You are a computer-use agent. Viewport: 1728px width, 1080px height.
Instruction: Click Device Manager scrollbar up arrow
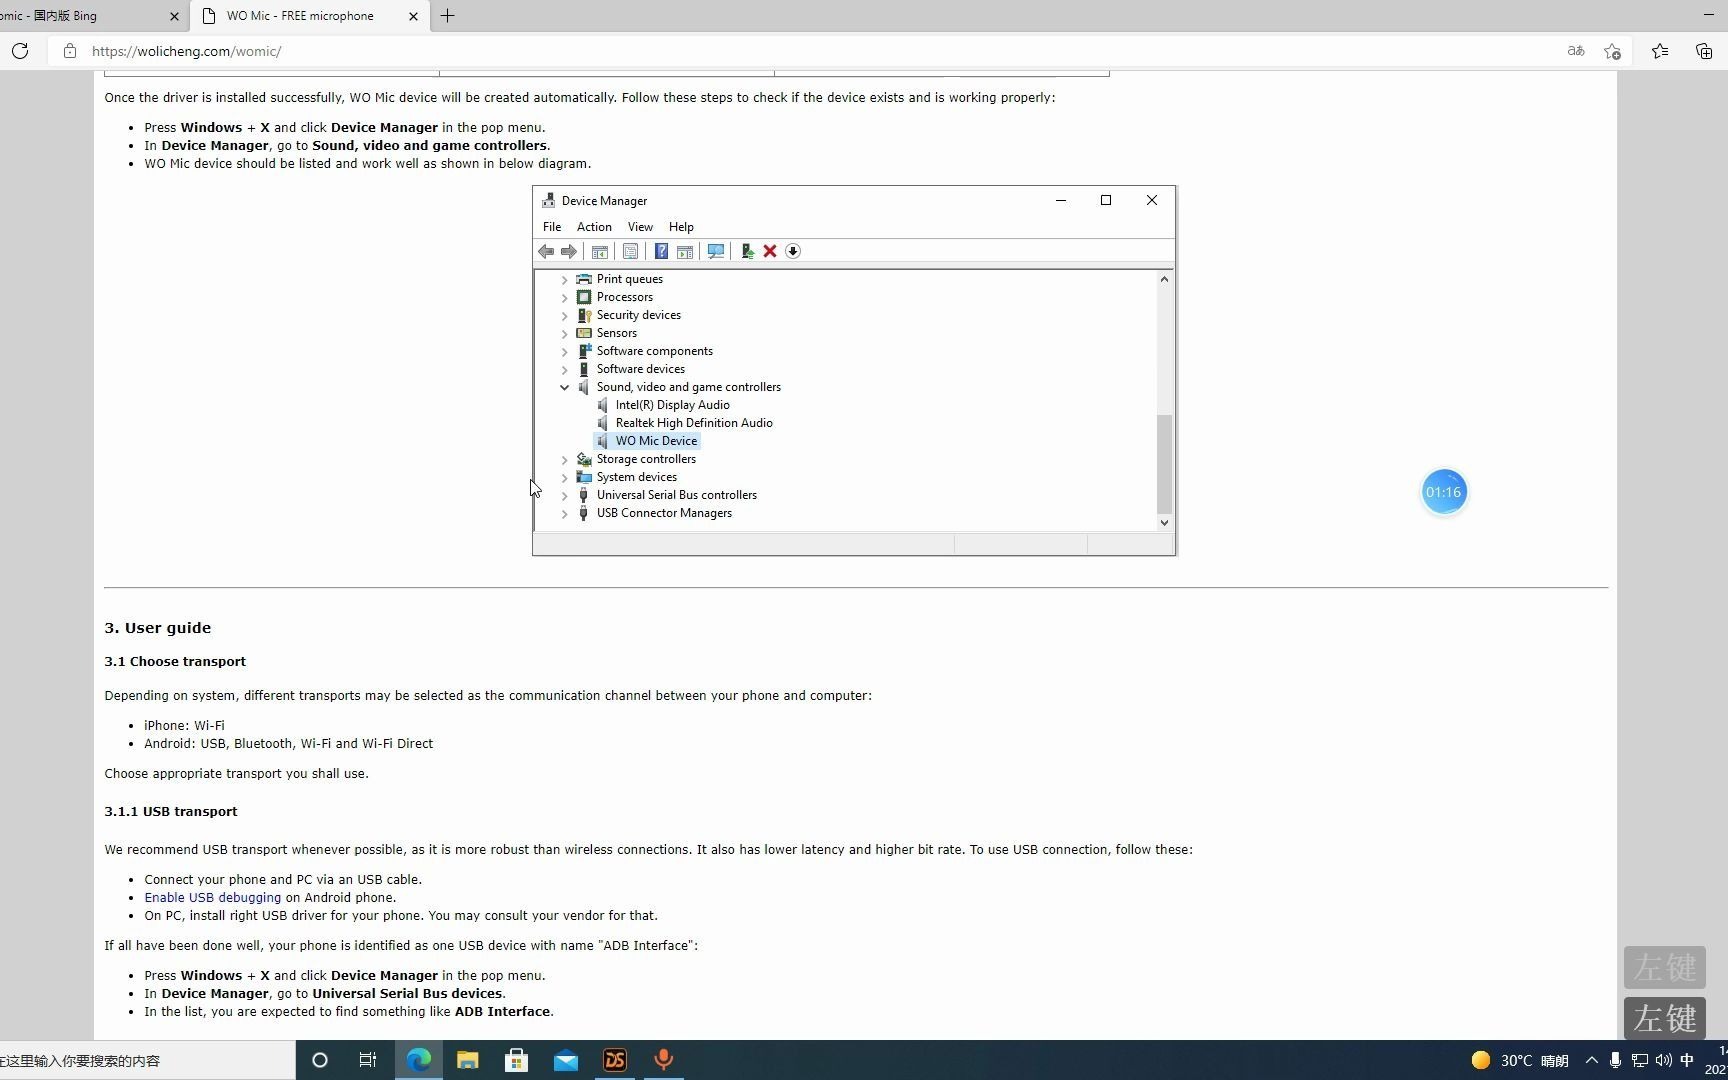tap(1164, 279)
